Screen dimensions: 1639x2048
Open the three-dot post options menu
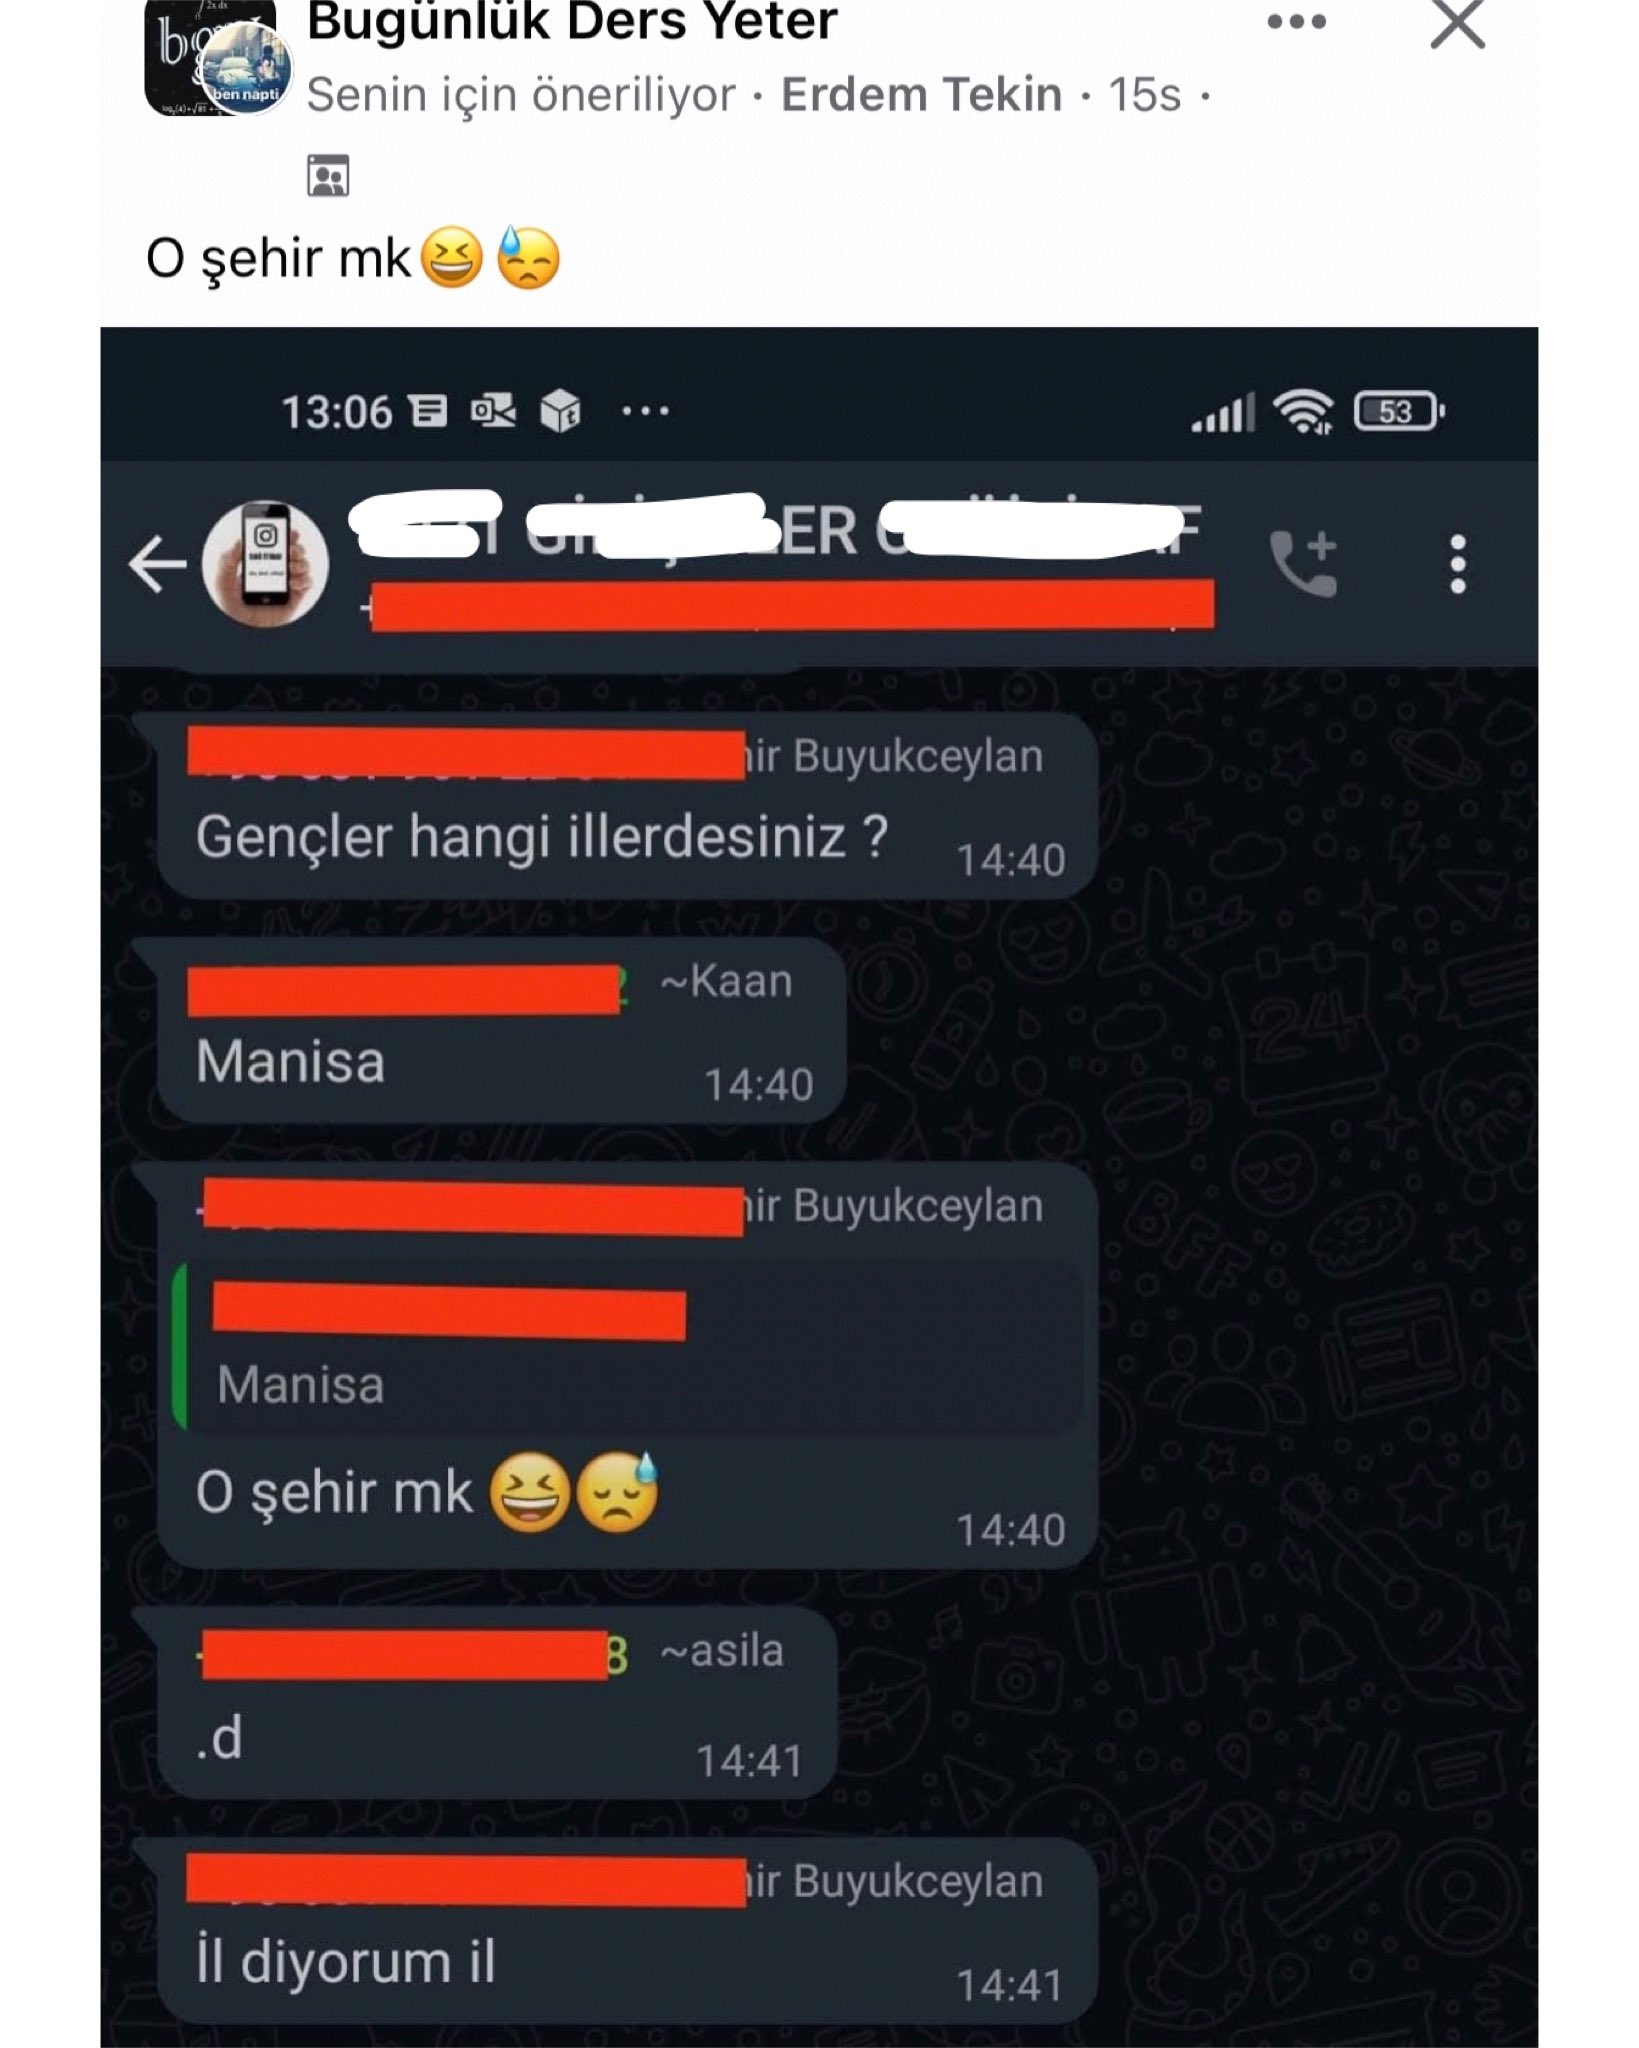[x=1296, y=22]
